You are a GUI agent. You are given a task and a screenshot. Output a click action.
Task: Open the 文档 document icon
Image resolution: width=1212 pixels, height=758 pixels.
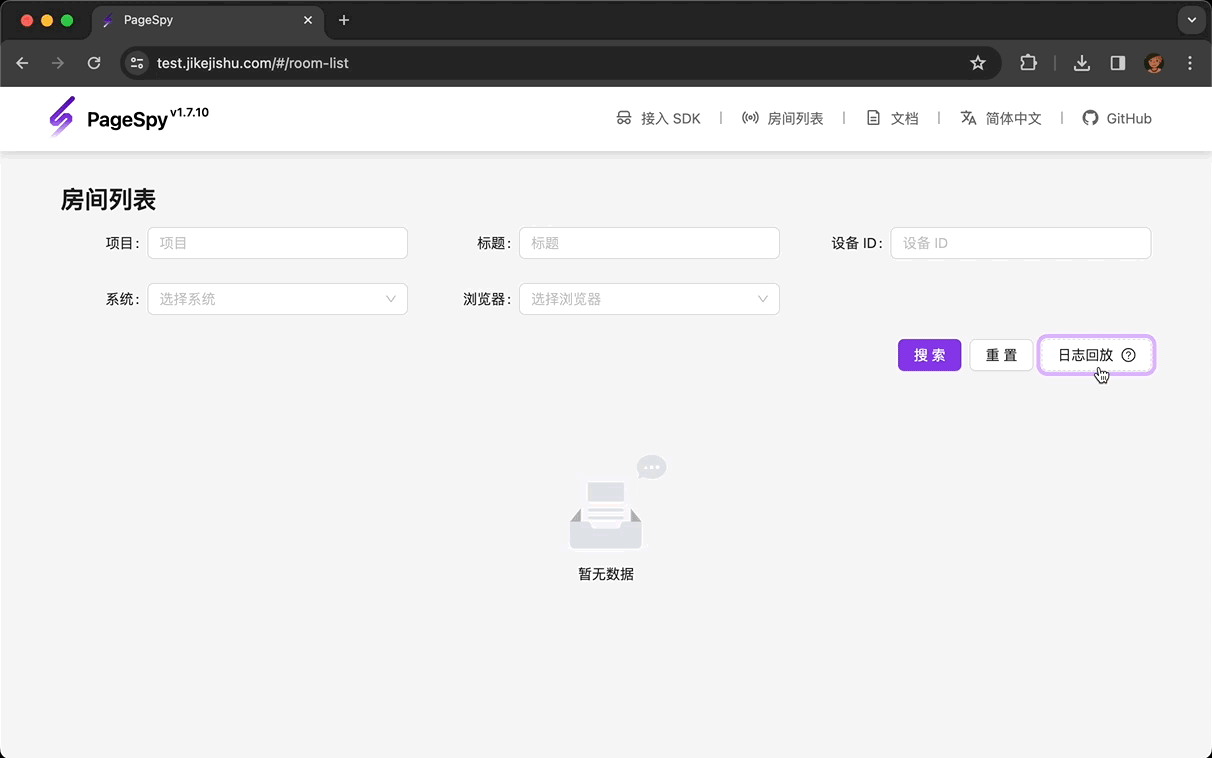(x=873, y=118)
